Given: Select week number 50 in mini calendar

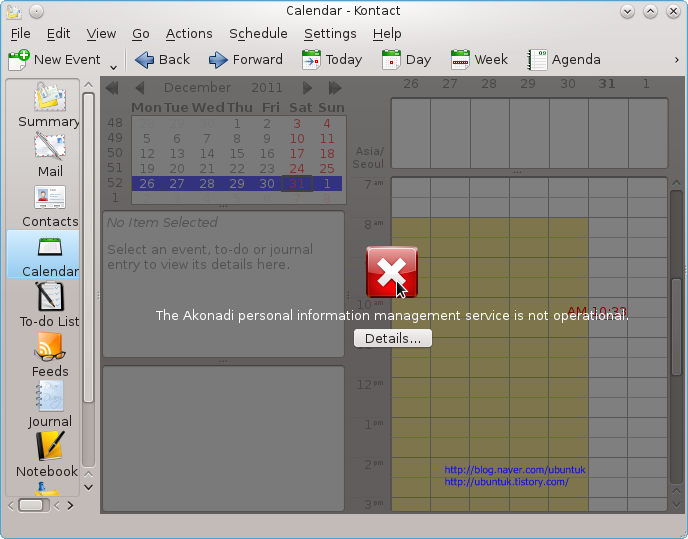Looking at the screenshot, I should coord(115,153).
